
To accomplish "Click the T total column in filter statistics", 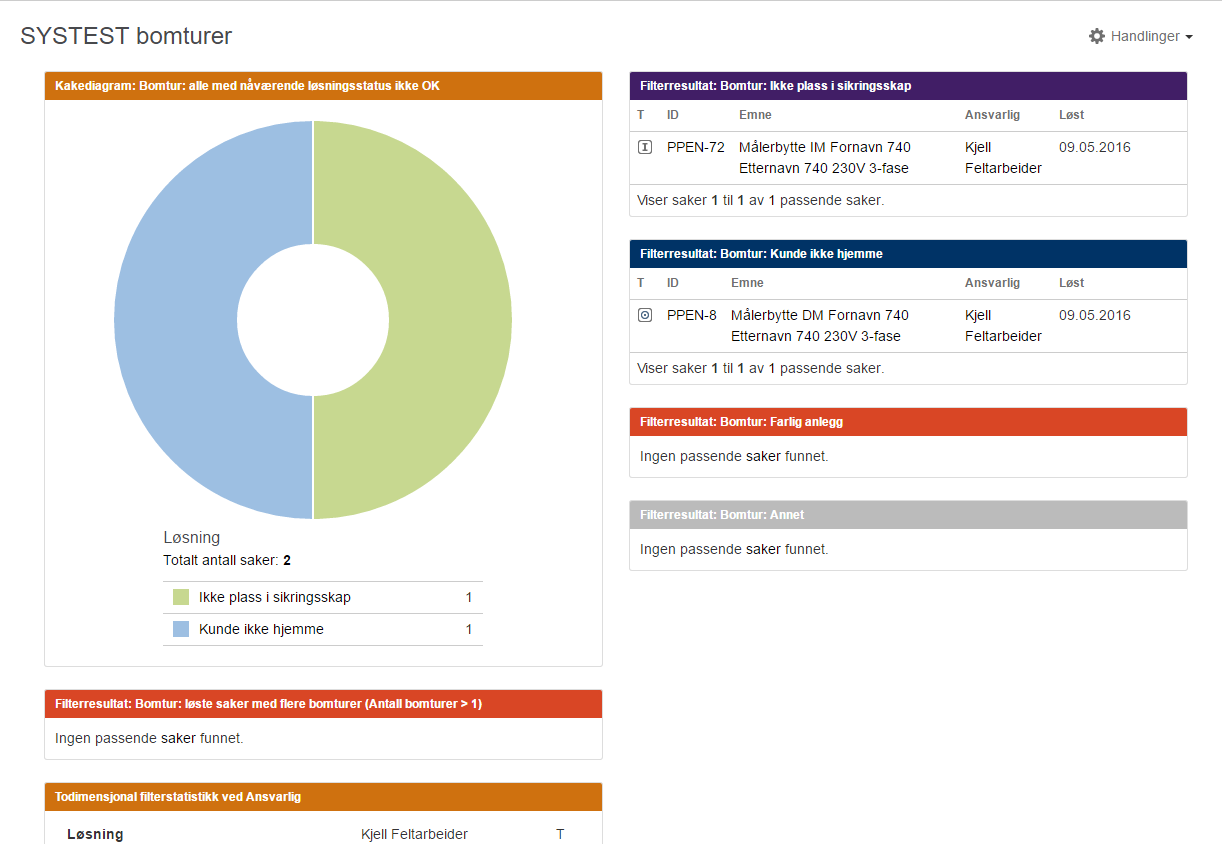I will tap(560, 834).
